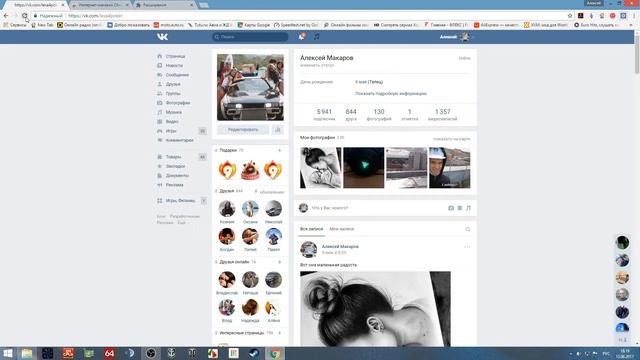Open friend Ксения's avatar
640x360 pixels.
coord(227,209)
